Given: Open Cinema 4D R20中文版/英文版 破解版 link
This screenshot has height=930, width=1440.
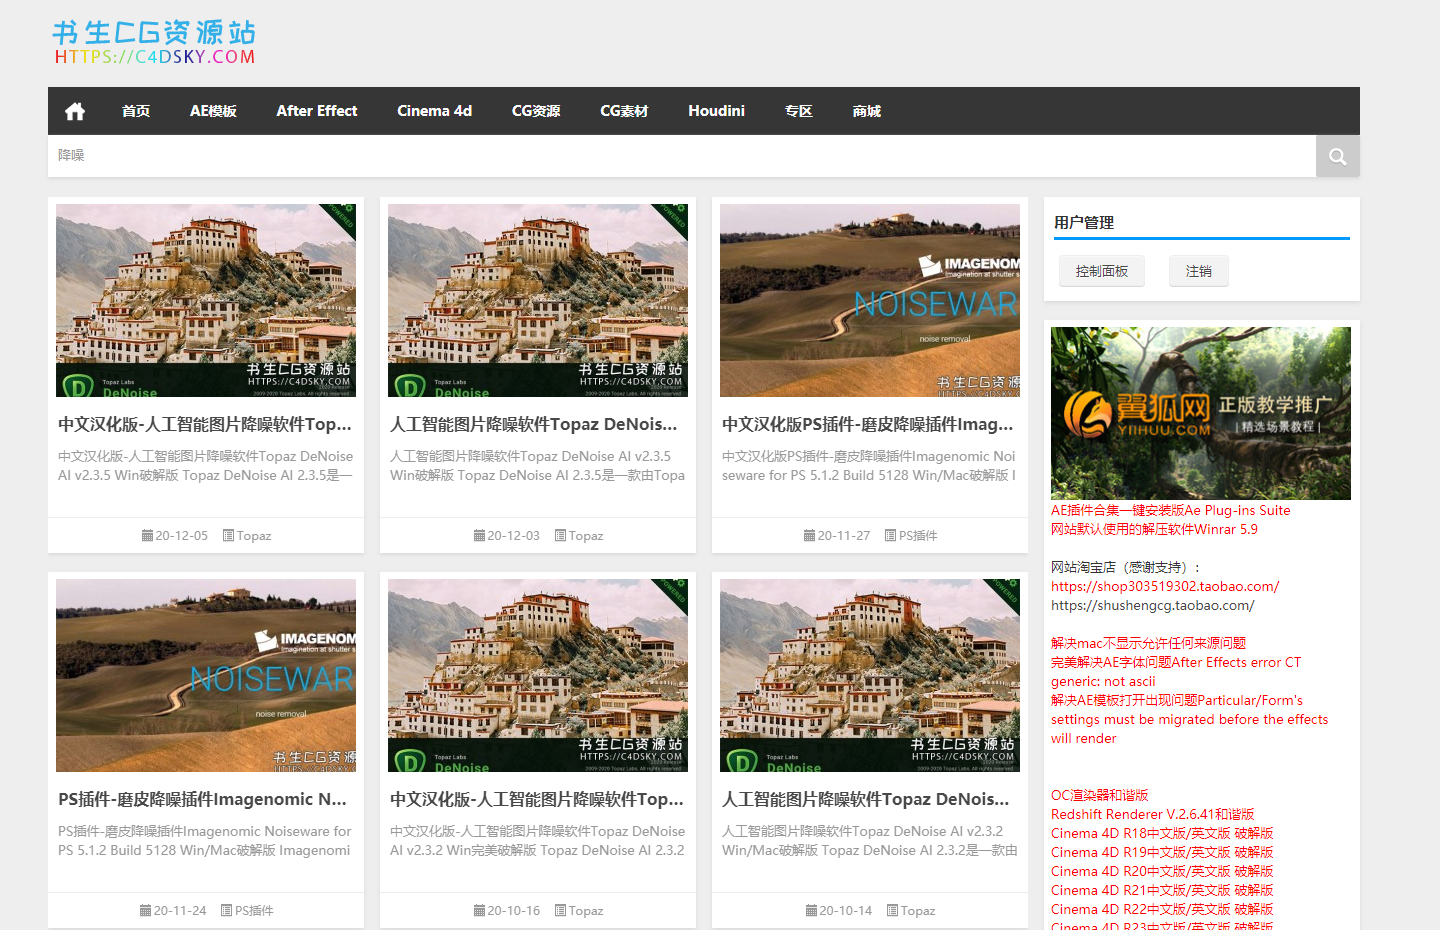Looking at the screenshot, I should click(x=1162, y=872).
